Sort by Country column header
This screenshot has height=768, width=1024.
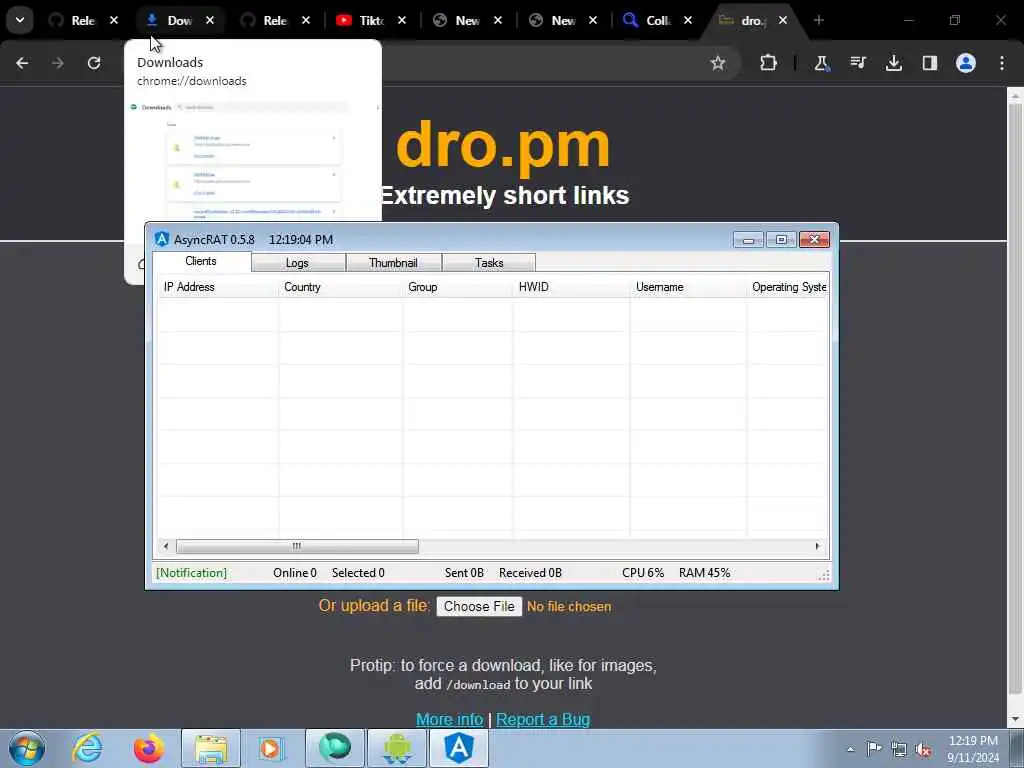pos(341,287)
